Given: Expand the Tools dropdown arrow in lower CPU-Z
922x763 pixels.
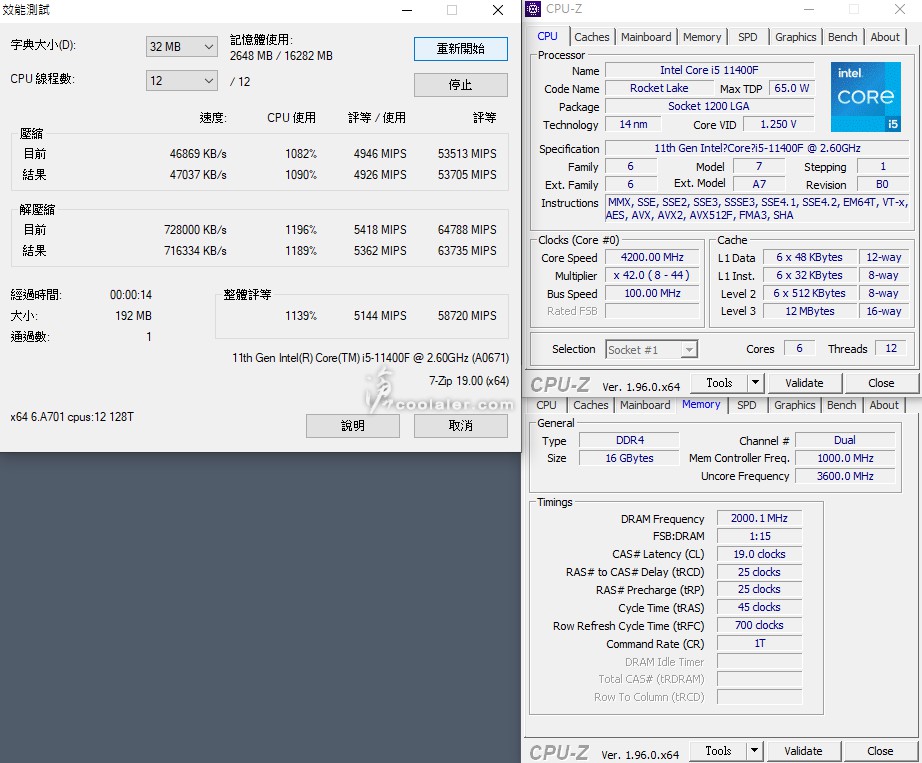Looking at the screenshot, I should pyautogui.click(x=754, y=751).
